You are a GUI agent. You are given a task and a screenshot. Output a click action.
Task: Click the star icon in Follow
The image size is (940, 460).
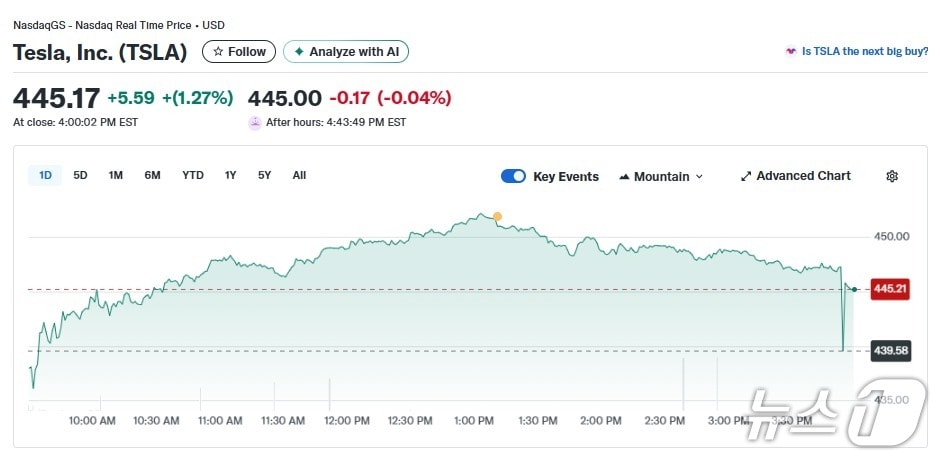click(218, 52)
